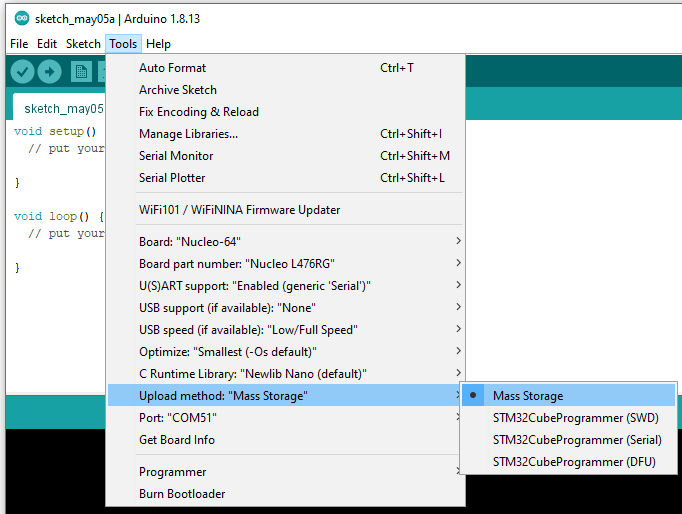Open the File menu
This screenshot has width=682, height=514.
[19, 44]
